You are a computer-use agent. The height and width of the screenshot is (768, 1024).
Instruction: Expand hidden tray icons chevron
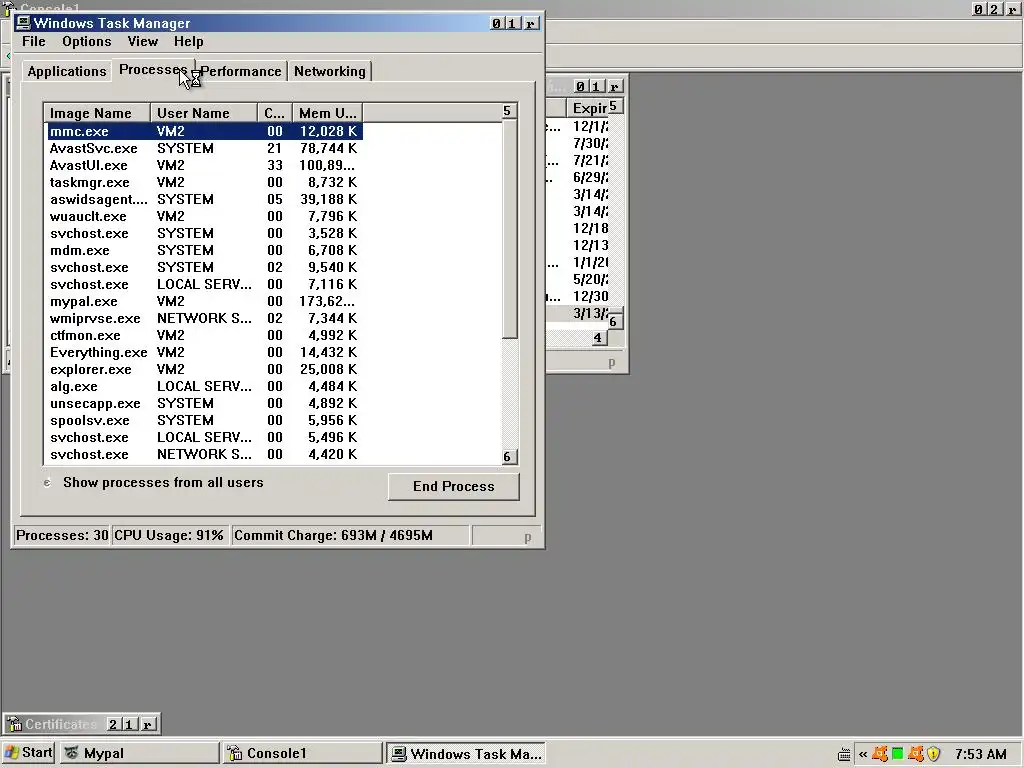point(863,754)
